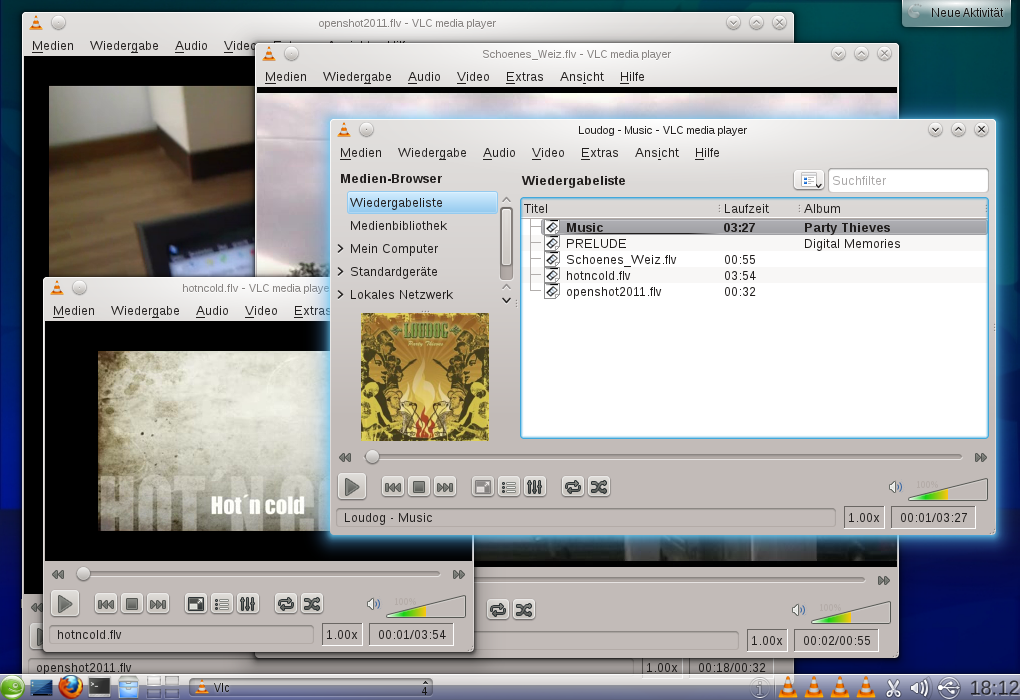The image size is (1020, 700).
Task: Click Vlc task group in taskbar
Action: pyautogui.click(x=310, y=688)
